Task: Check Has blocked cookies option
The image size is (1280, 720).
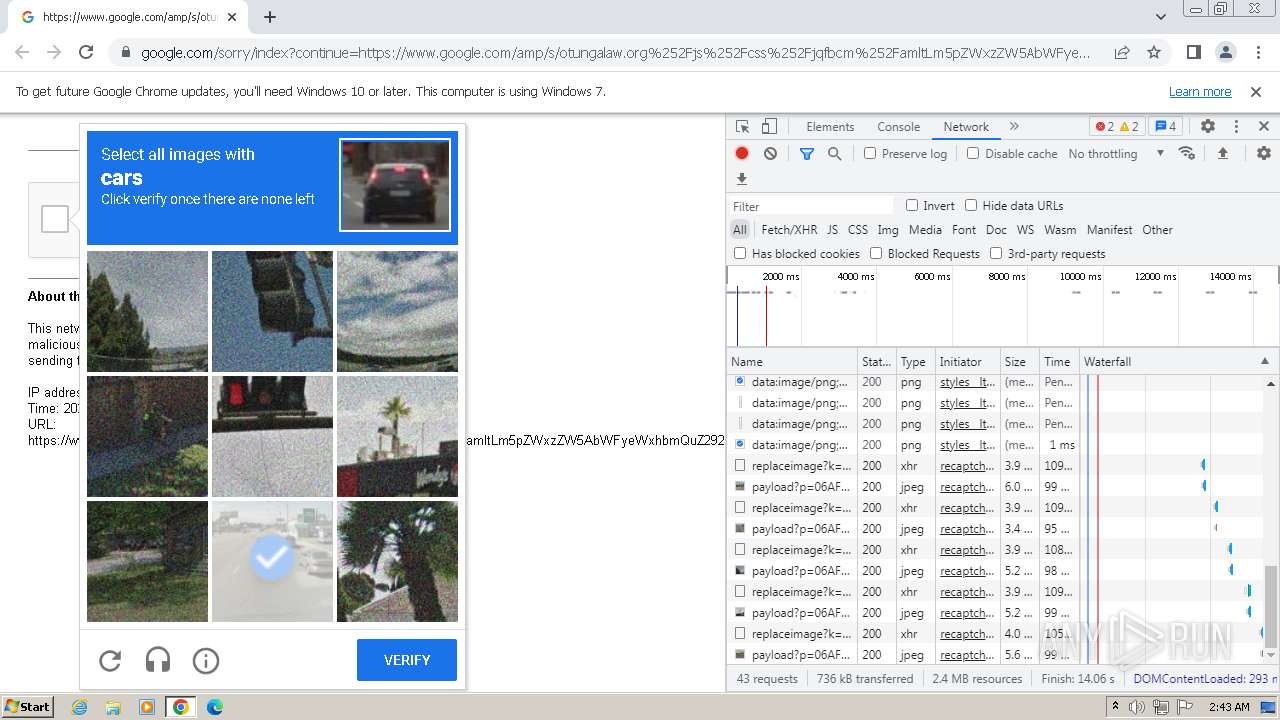Action: coord(740,253)
